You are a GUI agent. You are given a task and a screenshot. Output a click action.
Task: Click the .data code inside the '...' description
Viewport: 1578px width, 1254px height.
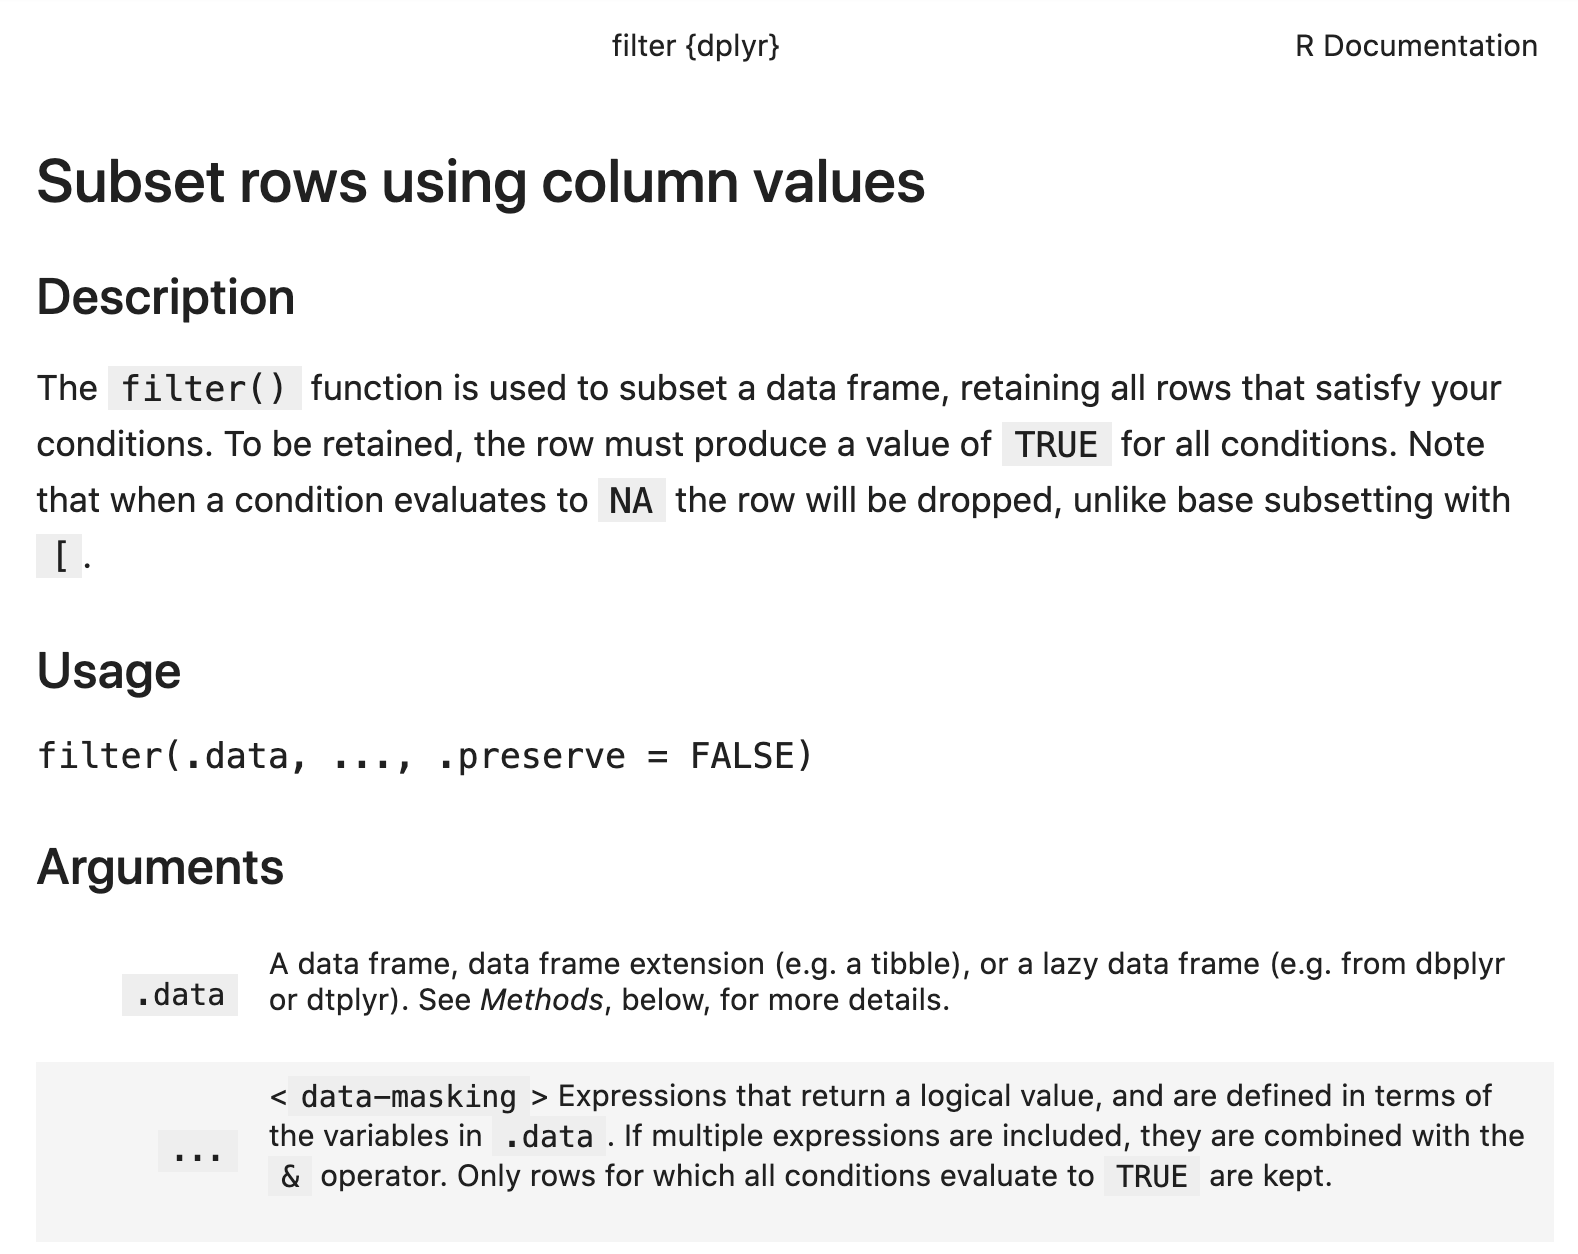[549, 1137]
